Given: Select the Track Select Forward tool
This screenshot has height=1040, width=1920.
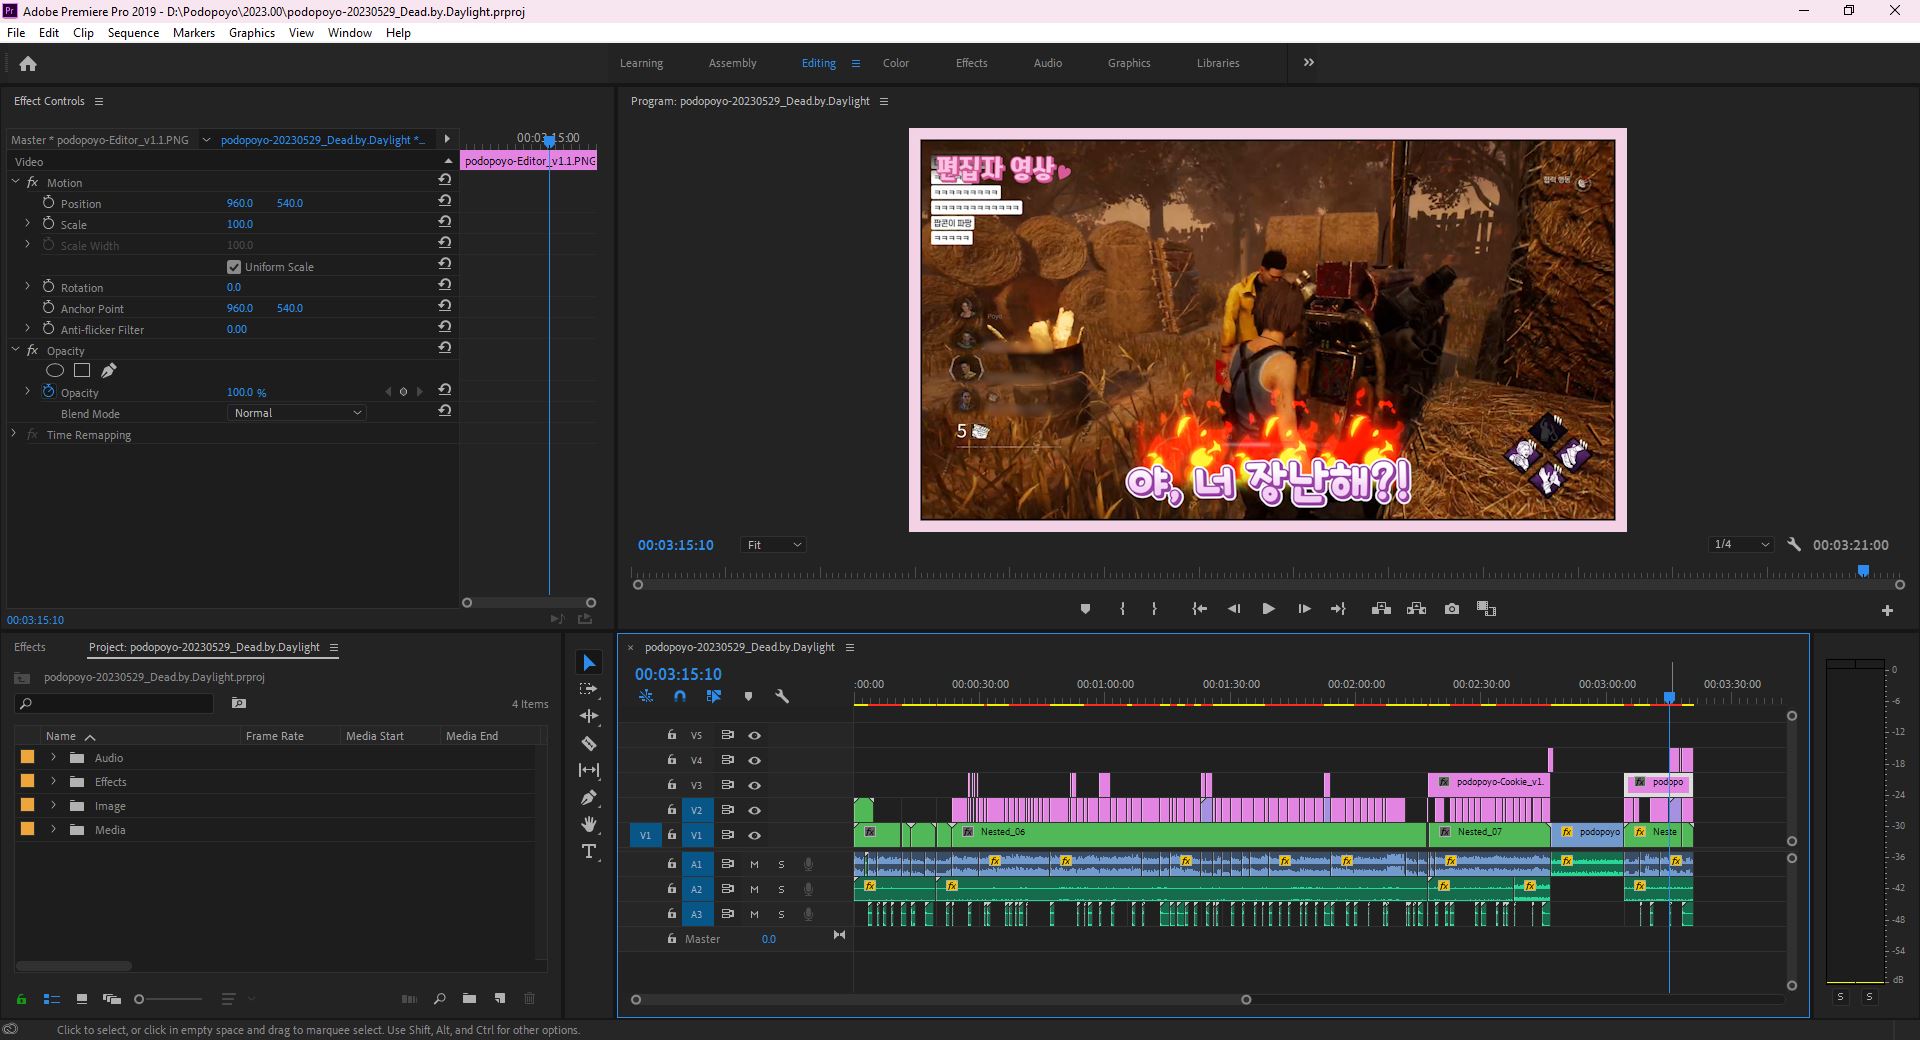Looking at the screenshot, I should (x=589, y=689).
